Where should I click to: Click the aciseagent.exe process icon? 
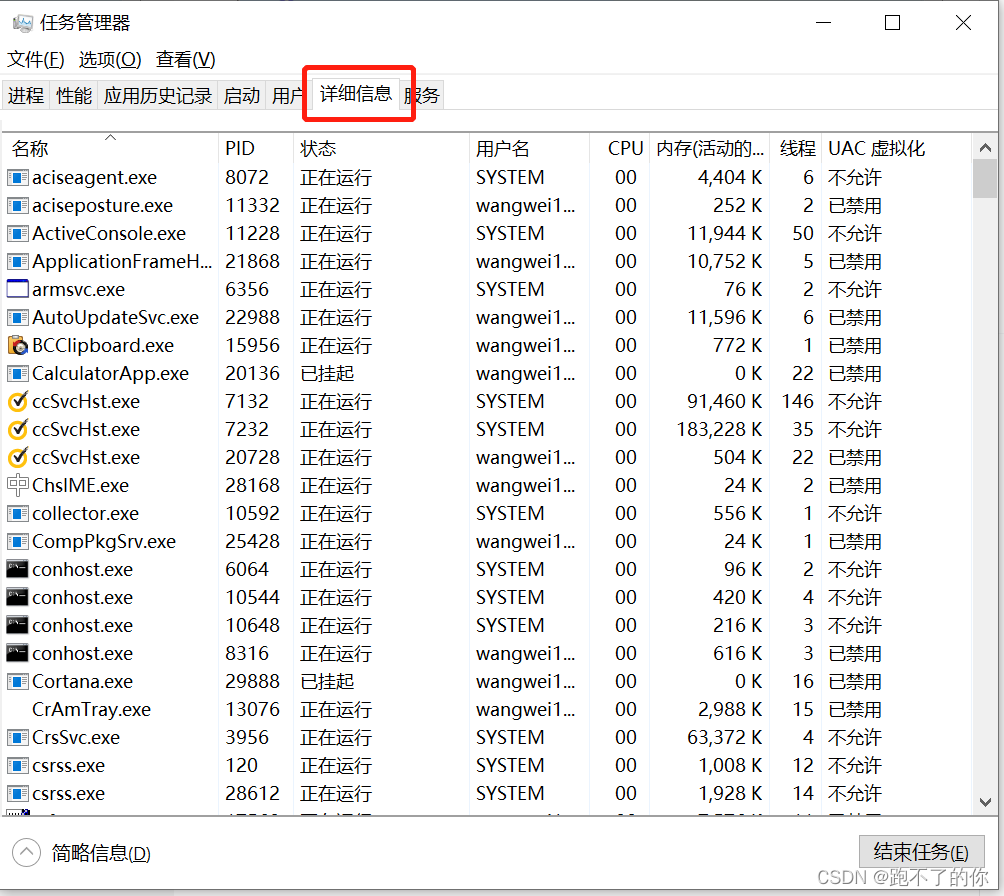18,177
